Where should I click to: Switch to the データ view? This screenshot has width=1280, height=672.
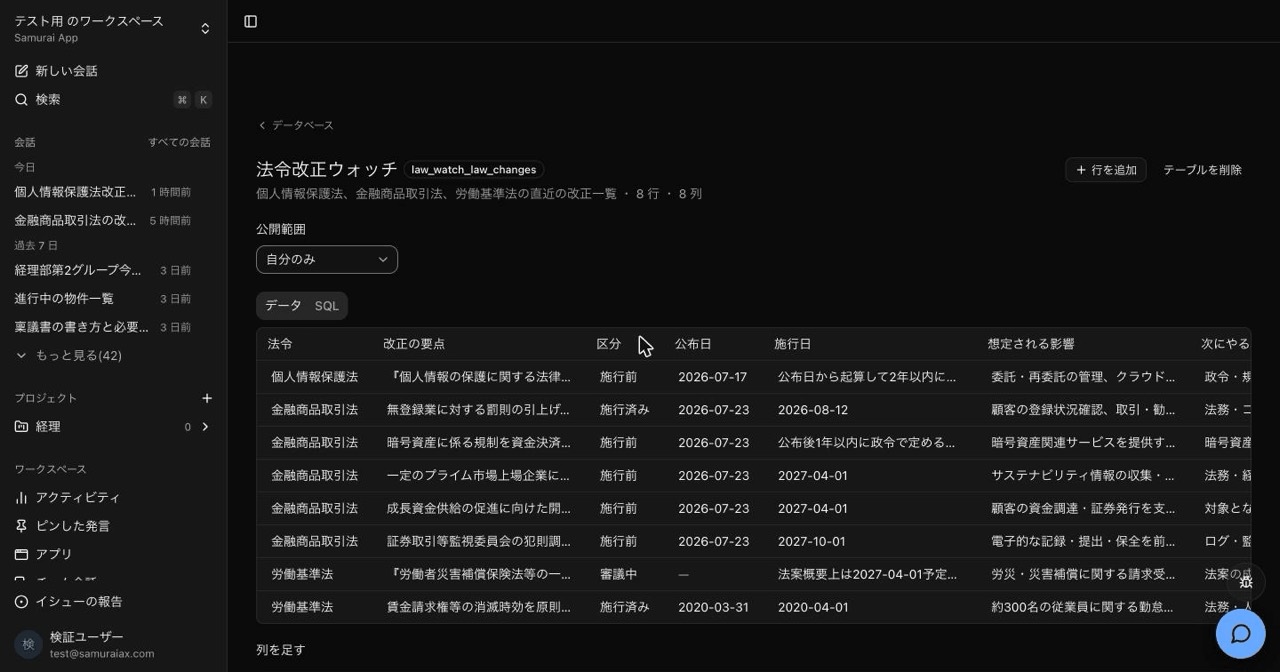pos(283,306)
